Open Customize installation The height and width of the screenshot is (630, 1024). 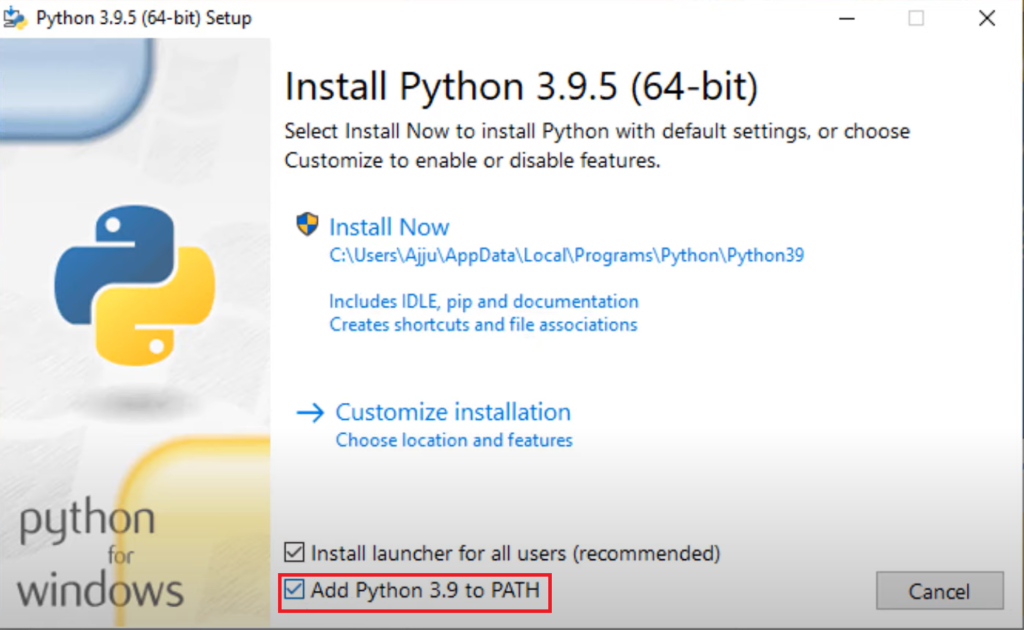pyautogui.click(x=453, y=412)
